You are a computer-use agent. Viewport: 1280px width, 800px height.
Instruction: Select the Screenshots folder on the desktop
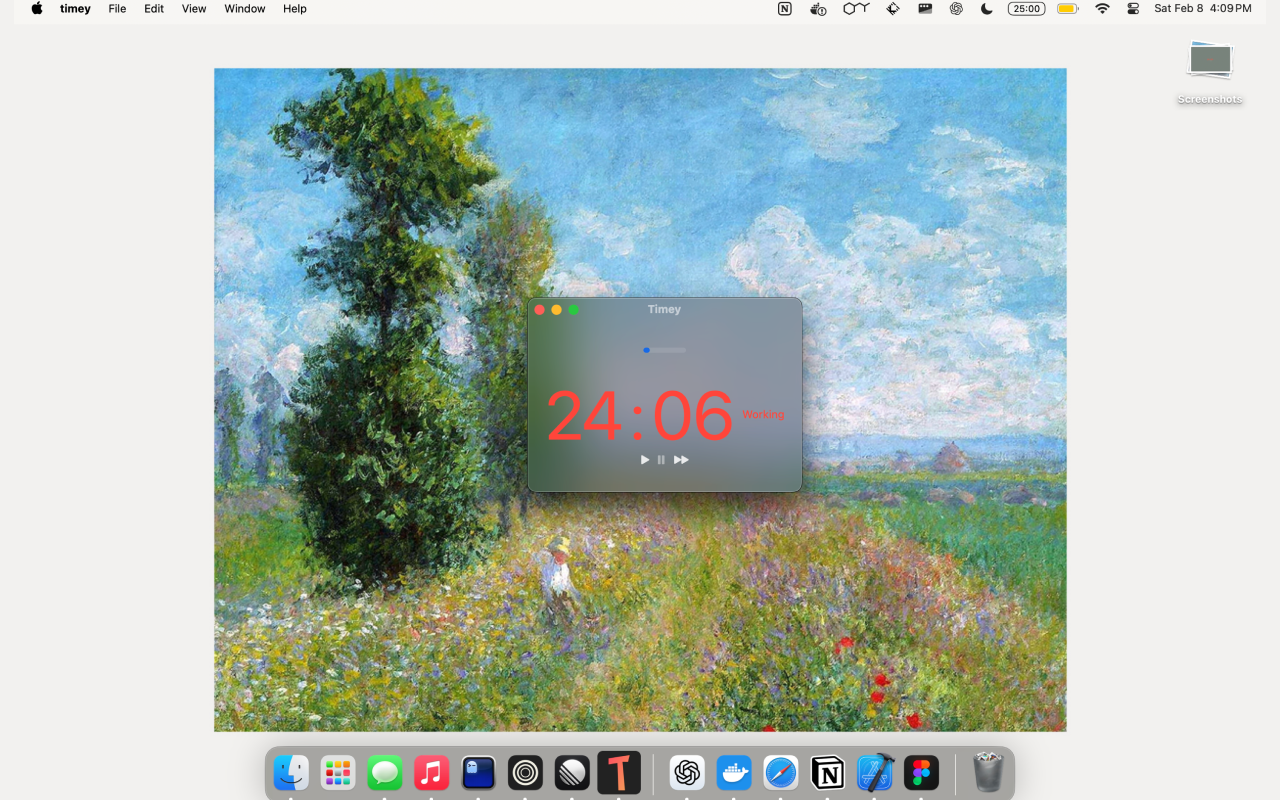click(x=1210, y=72)
